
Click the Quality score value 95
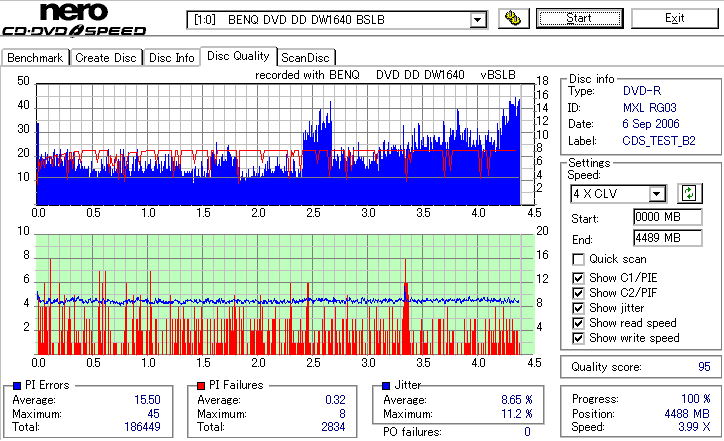coord(704,367)
